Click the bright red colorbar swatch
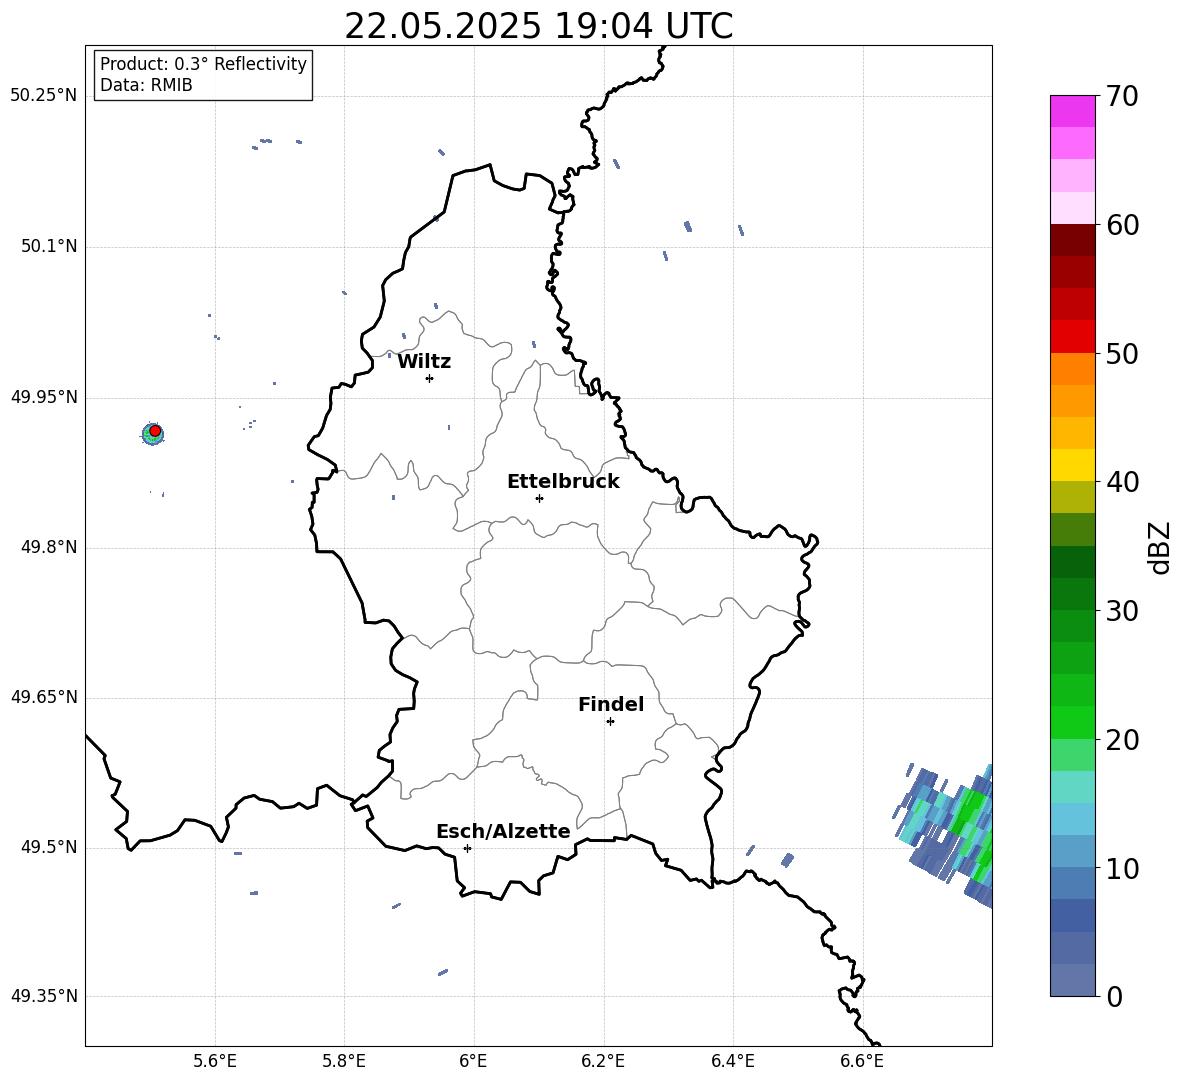 (1073, 337)
